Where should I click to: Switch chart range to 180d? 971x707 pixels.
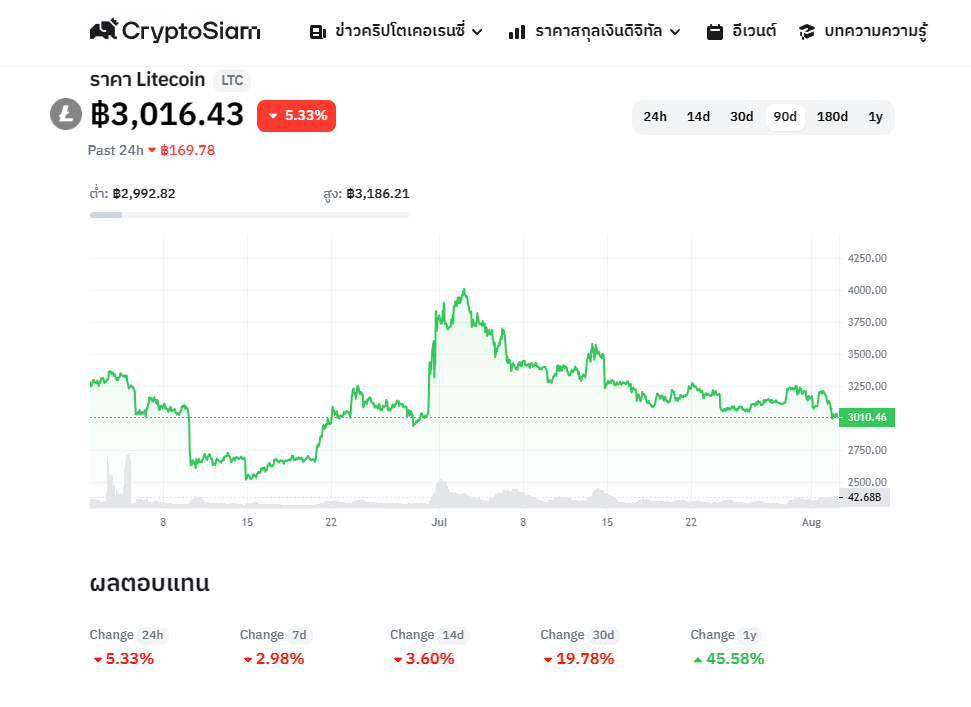click(x=832, y=117)
